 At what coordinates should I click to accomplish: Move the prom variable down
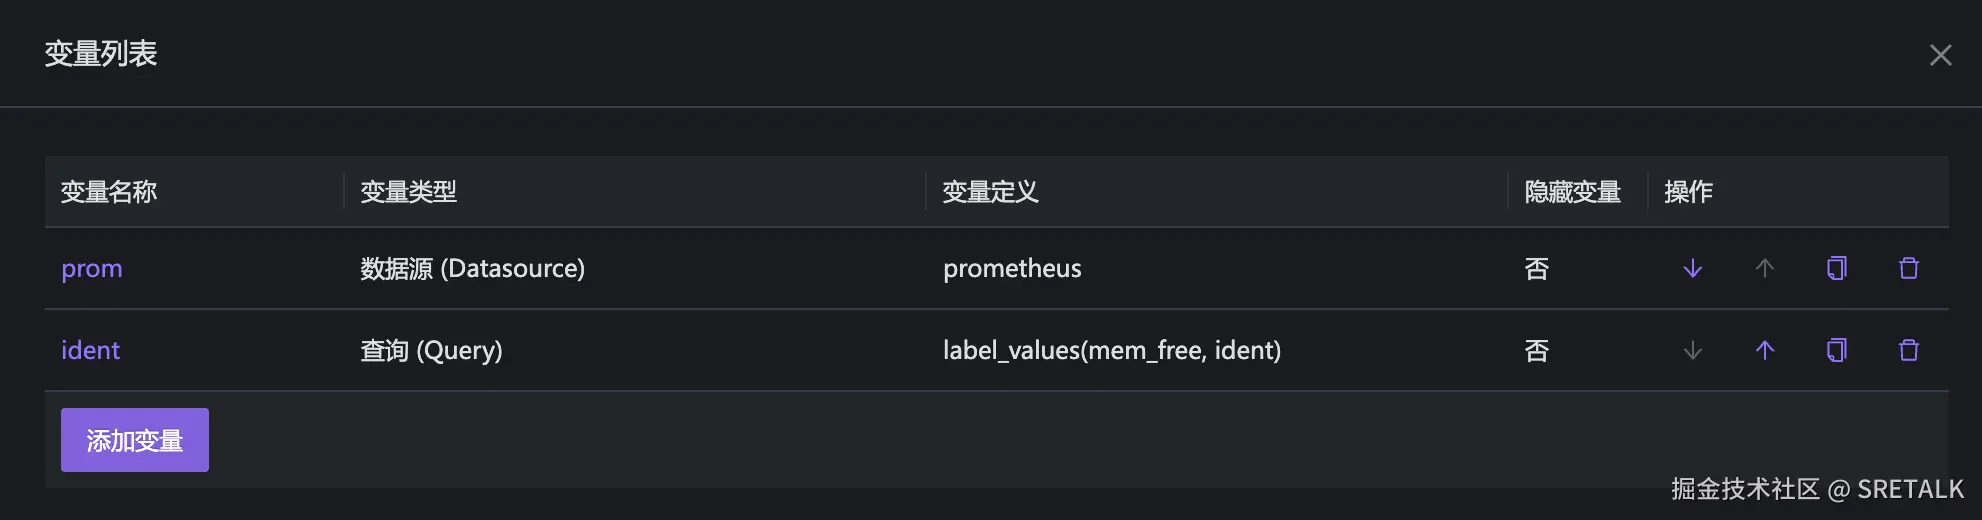click(1692, 268)
